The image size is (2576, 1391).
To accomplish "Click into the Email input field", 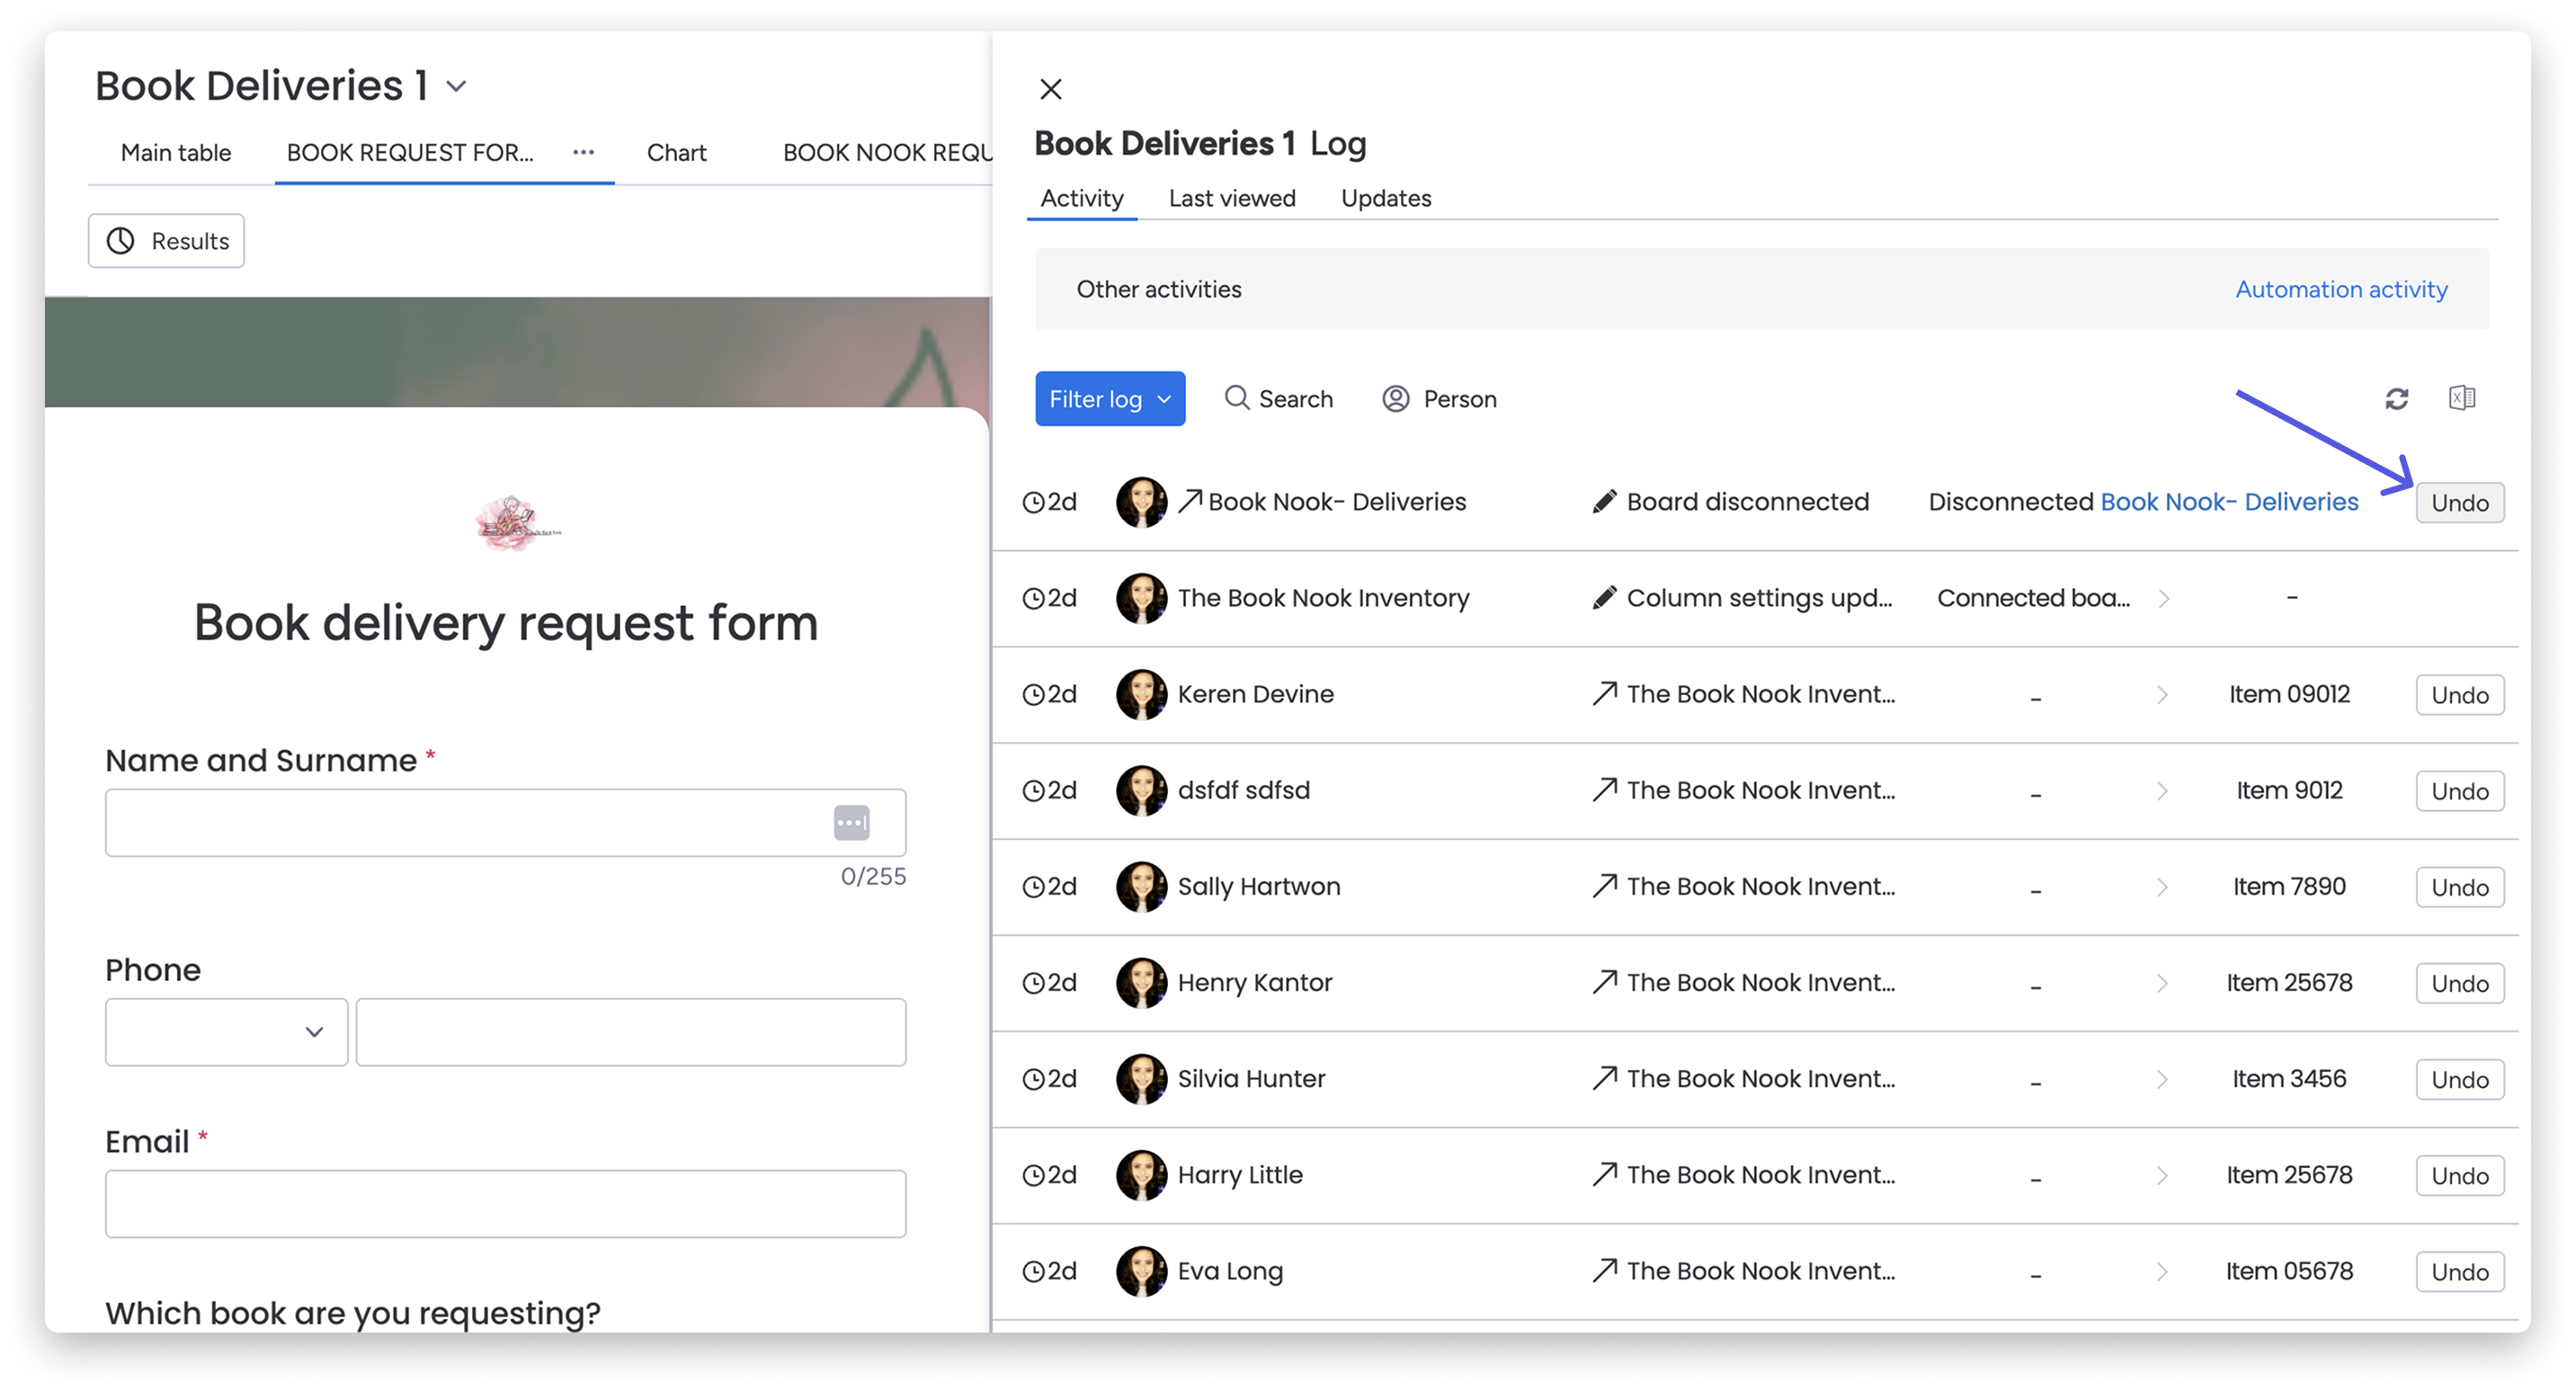I will 505,1204.
